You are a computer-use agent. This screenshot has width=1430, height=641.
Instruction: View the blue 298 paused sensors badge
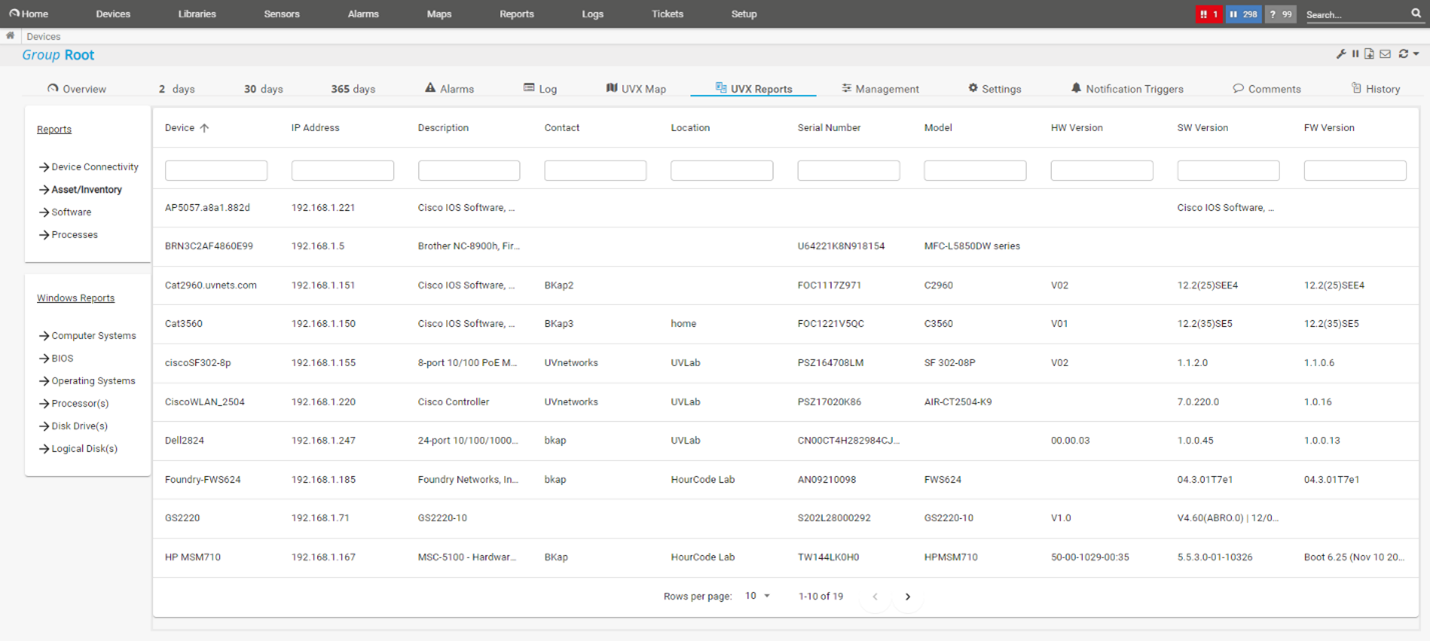pos(1242,13)
